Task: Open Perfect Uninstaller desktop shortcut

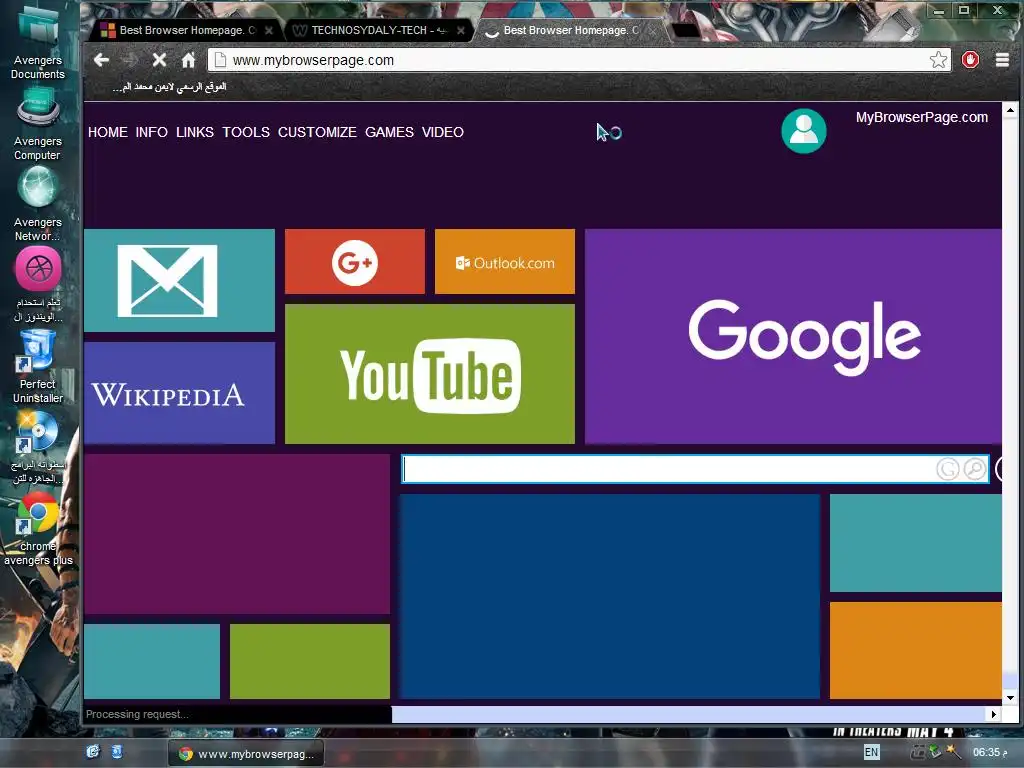Action: pos(38,367)
